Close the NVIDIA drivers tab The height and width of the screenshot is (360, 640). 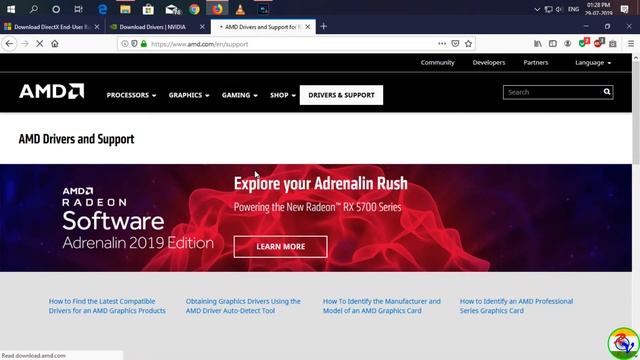coord(202,27)
